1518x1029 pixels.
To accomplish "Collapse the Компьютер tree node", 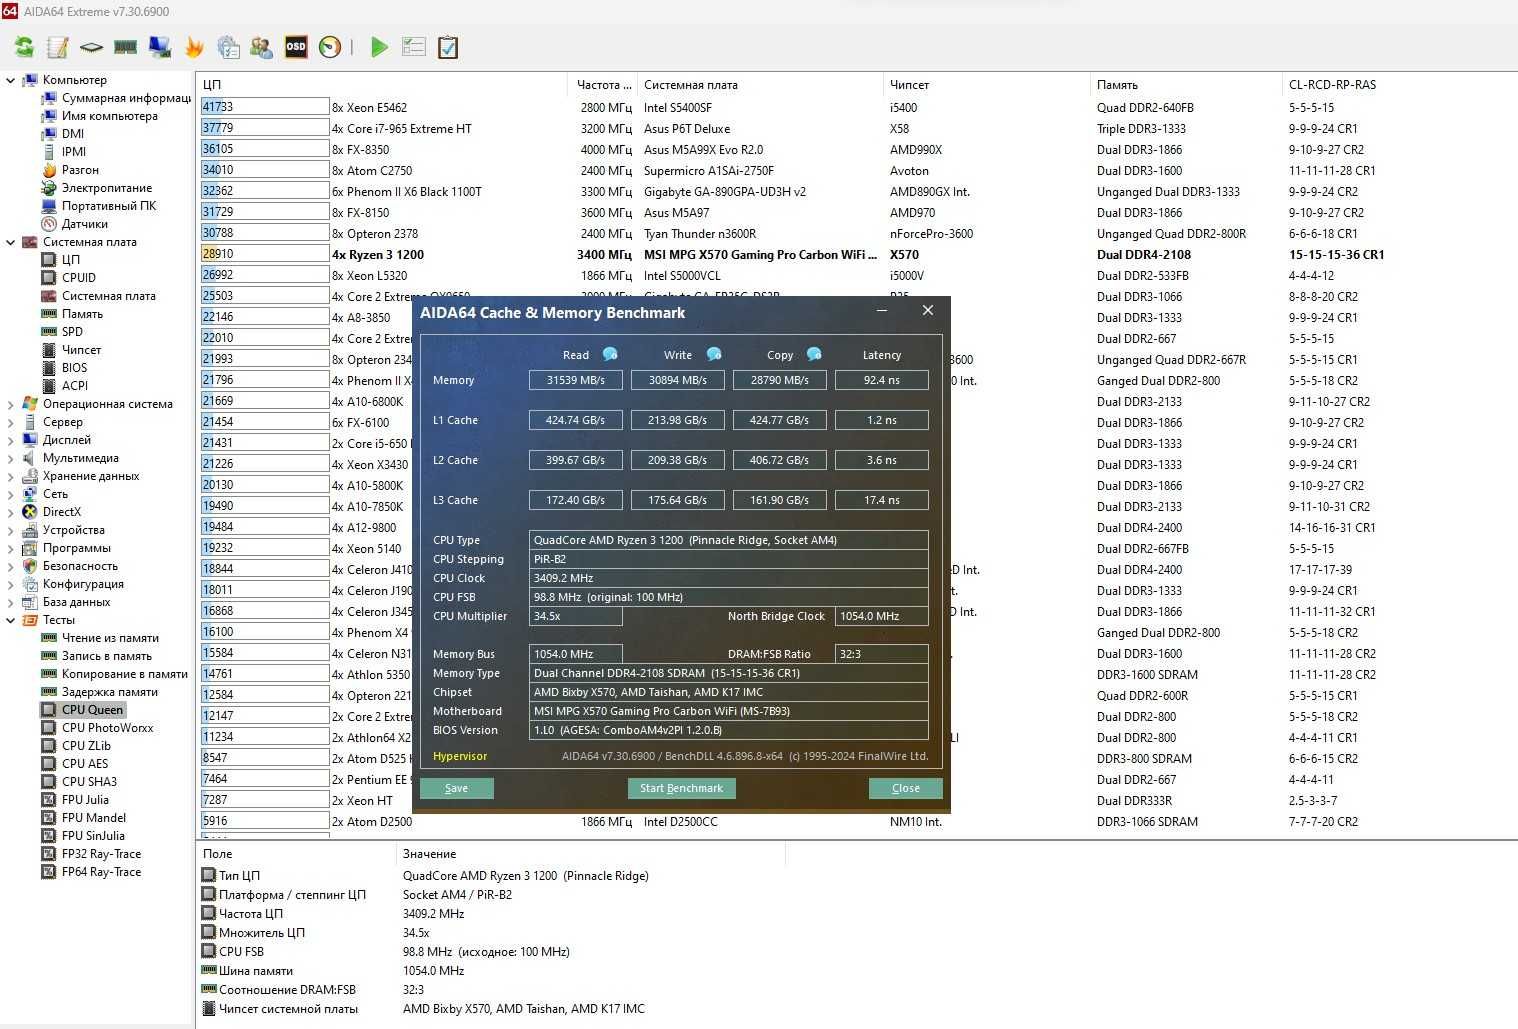I will [x=11, y=80].
